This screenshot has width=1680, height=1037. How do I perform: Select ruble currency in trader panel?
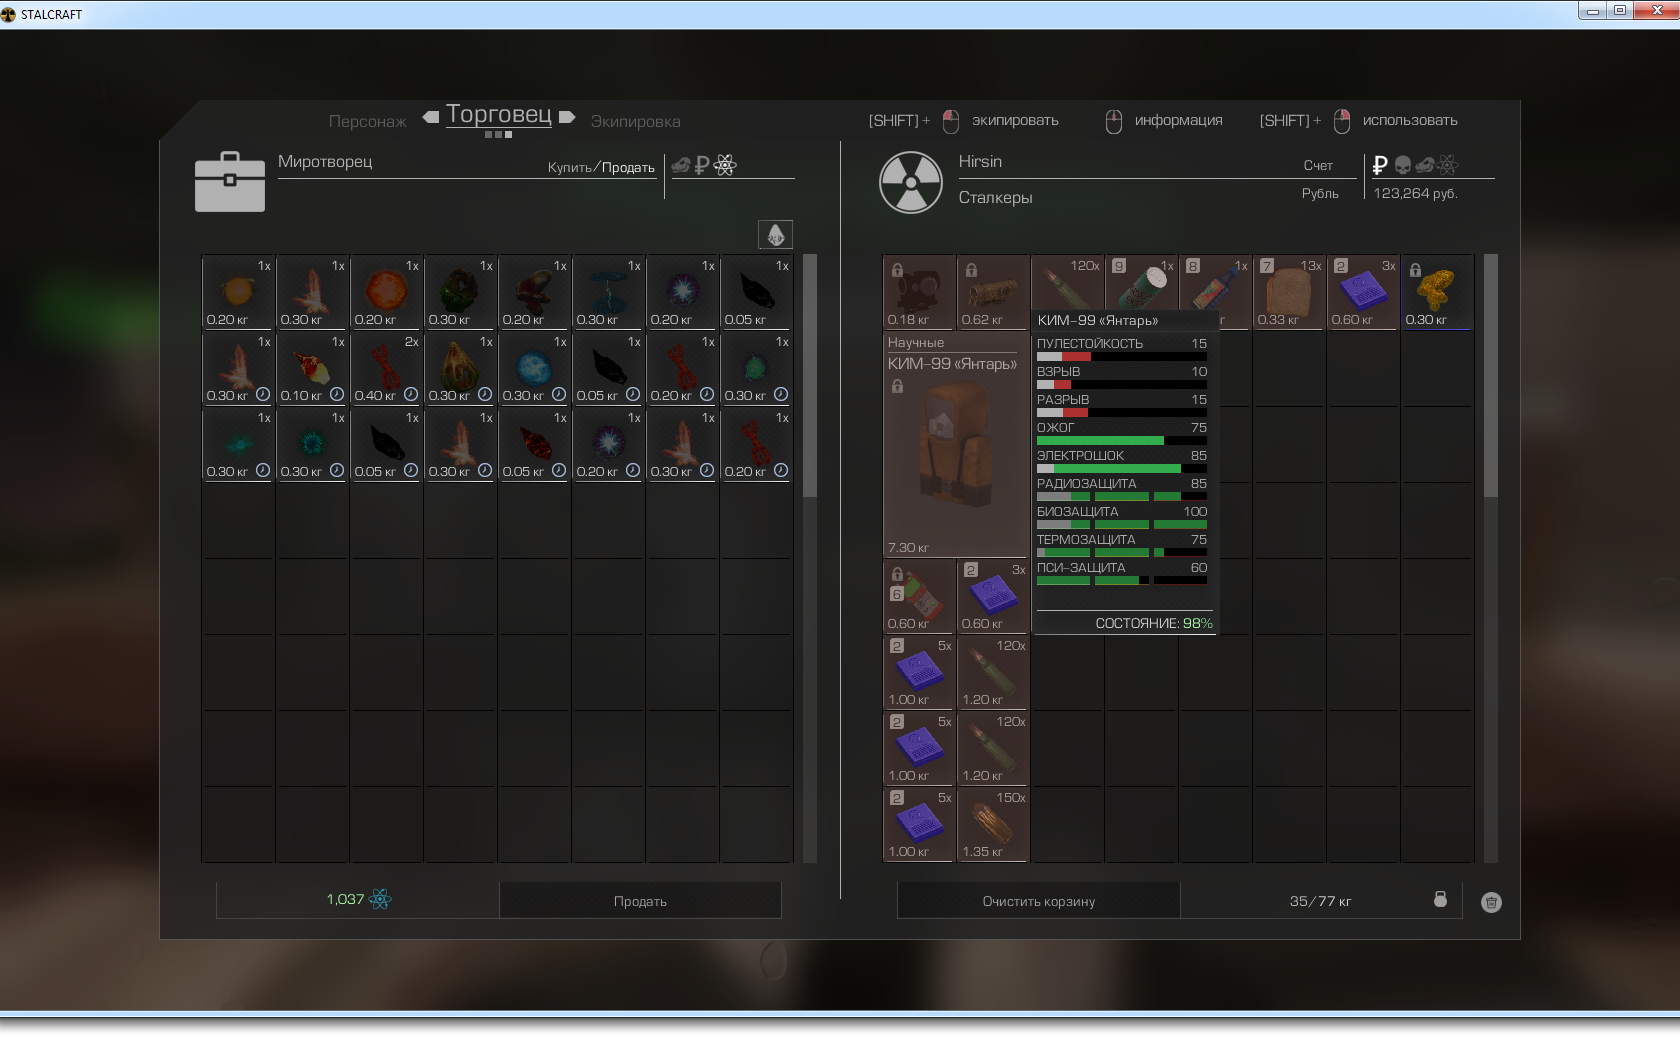pos(702,165)
